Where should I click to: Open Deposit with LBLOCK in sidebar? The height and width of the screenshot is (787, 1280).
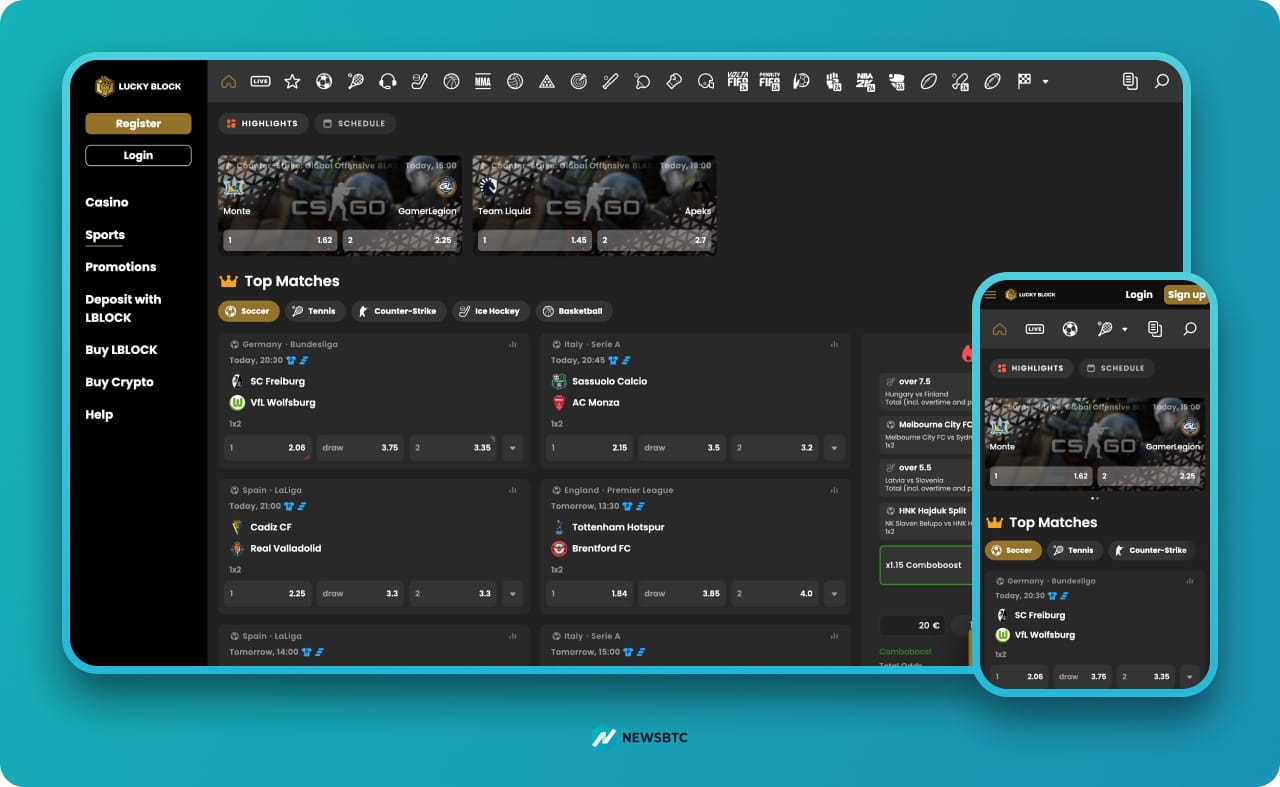click(x=123, y=308)
